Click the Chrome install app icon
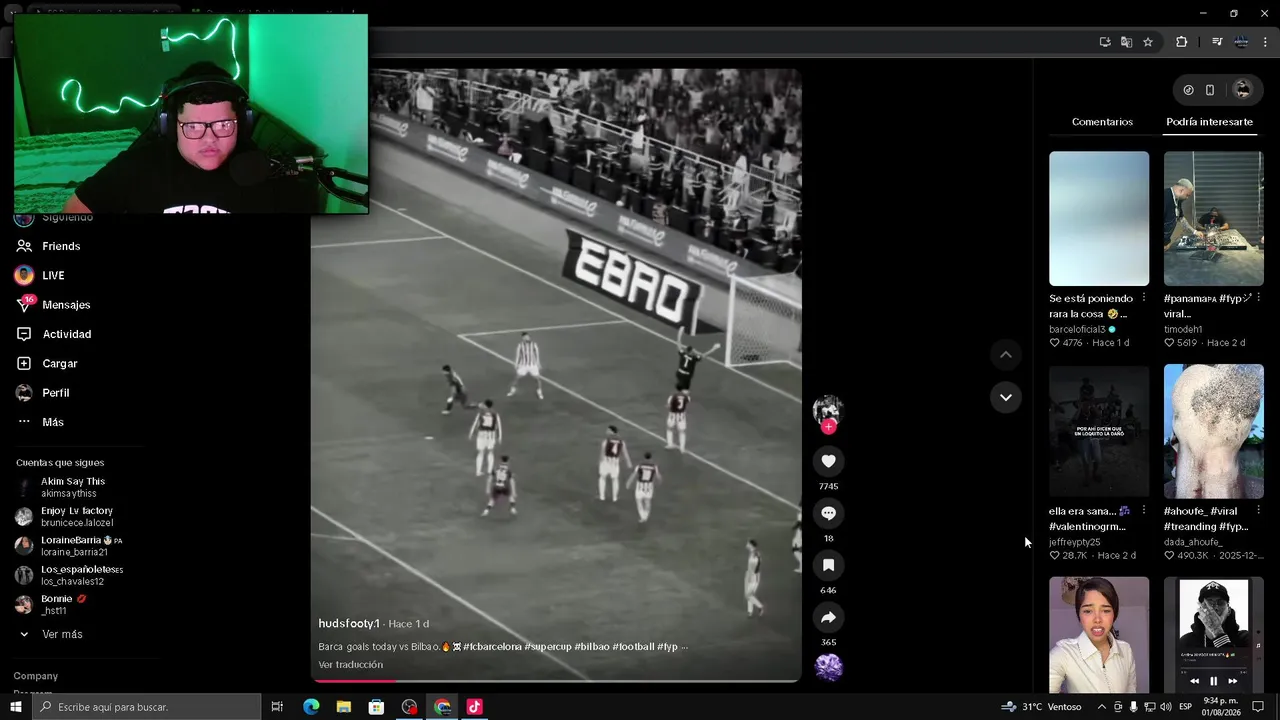 [x=1105, y=42]
